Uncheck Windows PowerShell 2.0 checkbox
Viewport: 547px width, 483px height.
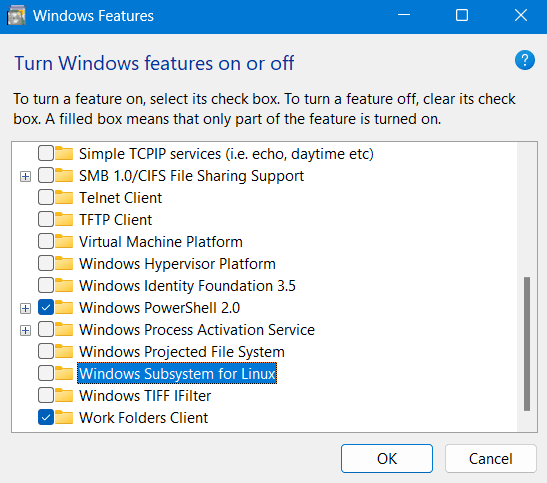click(46, 307)
